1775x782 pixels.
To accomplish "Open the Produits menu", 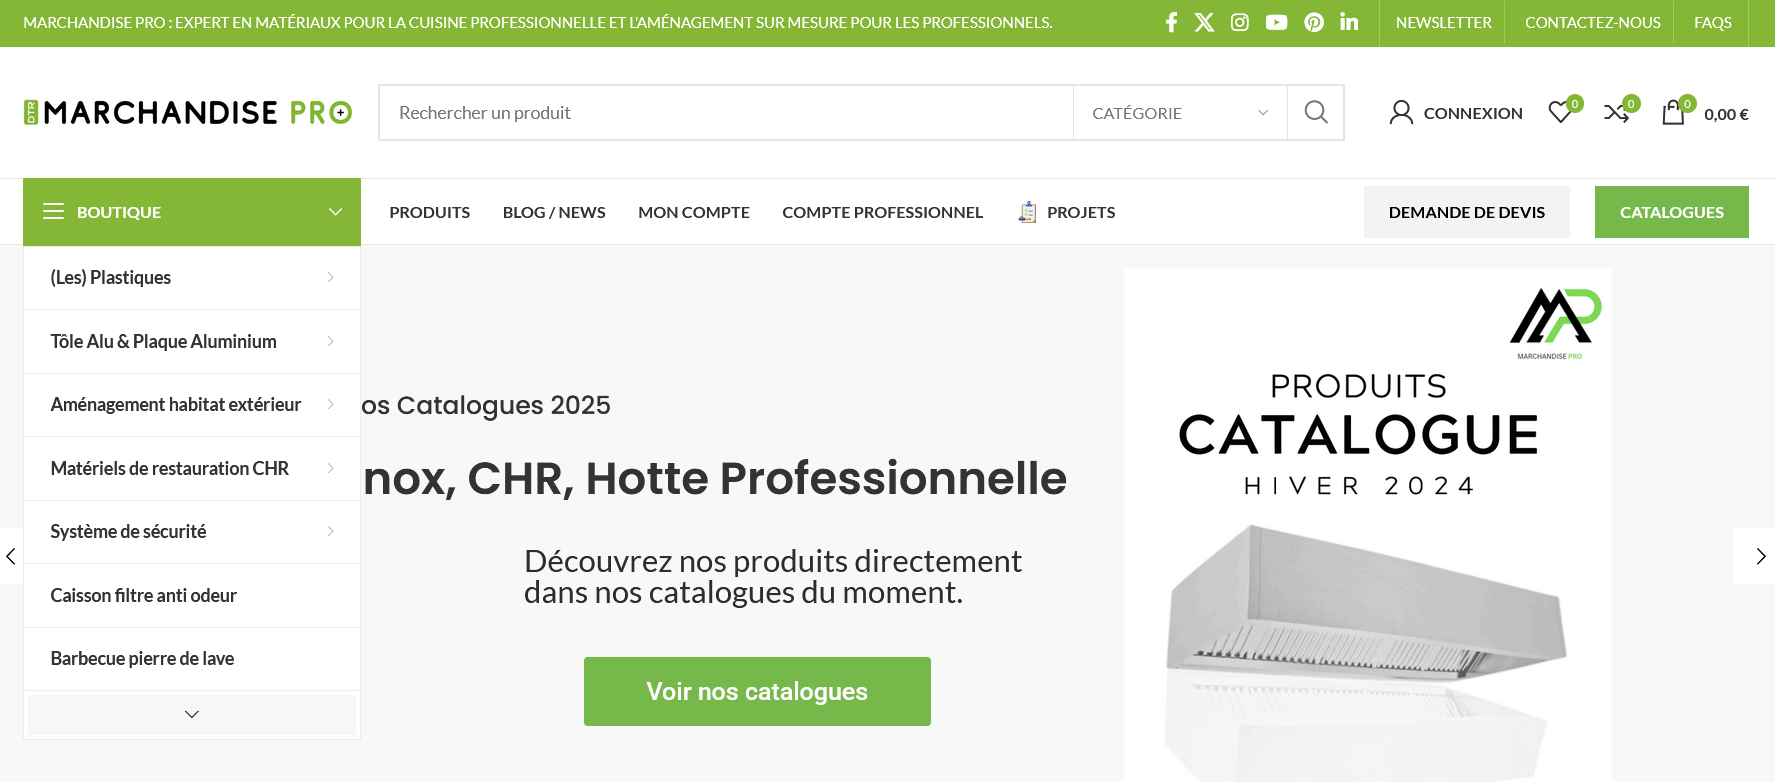I will click(x=430, y=212).
